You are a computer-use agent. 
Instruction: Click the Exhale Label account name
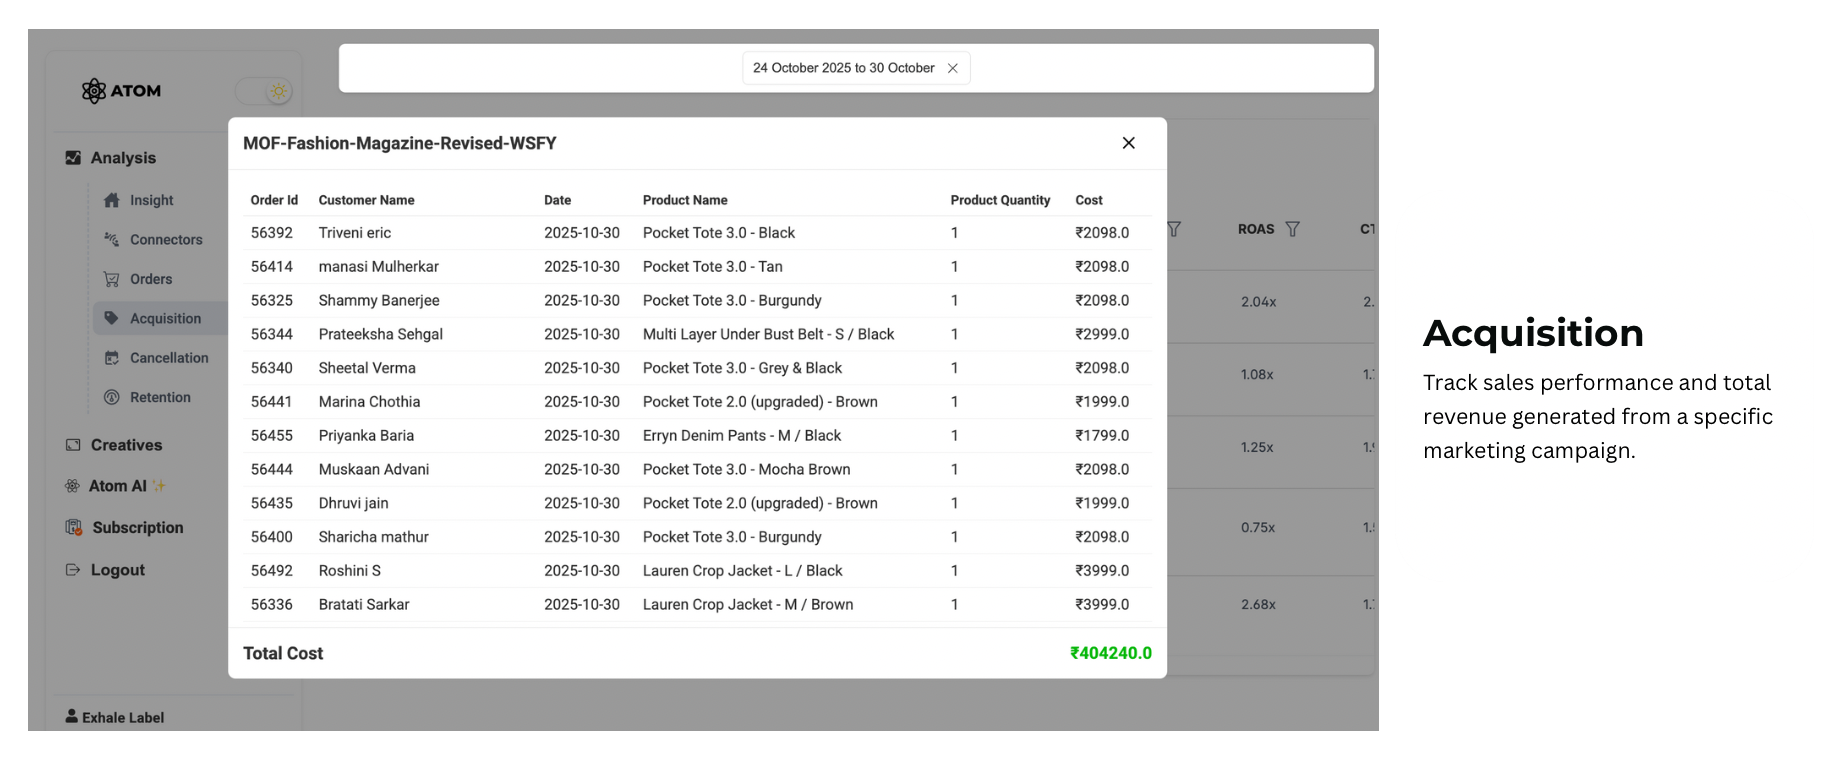(122, 717)
